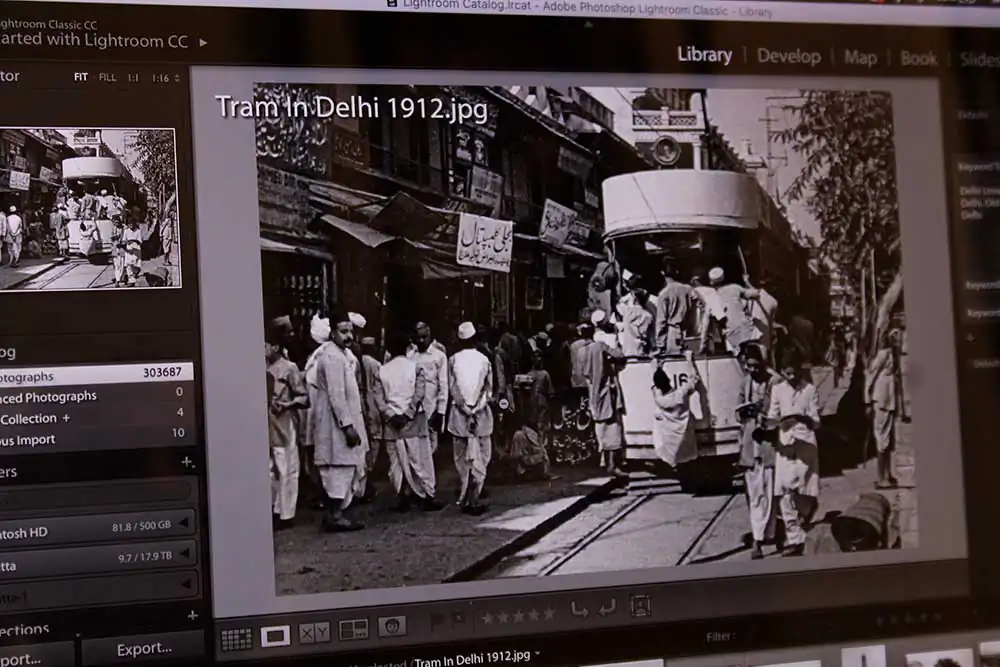Click the plus icon next to Folders
1000x667 pixels.
tap(186, 462)
